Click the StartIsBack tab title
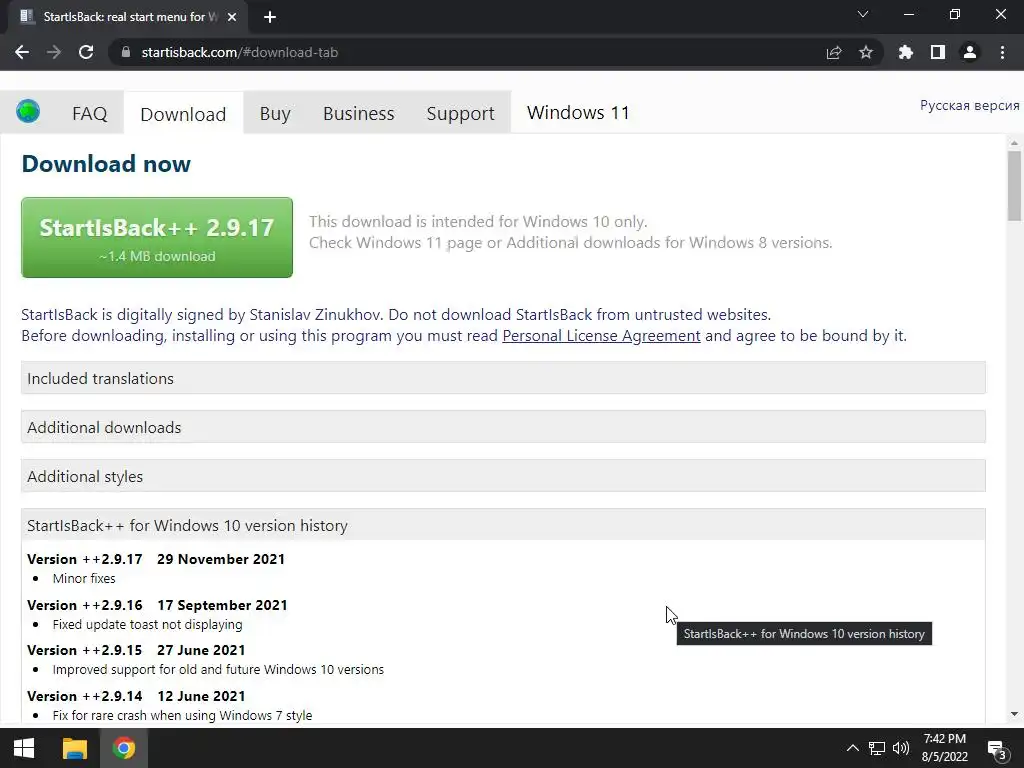 pos(130,17)
